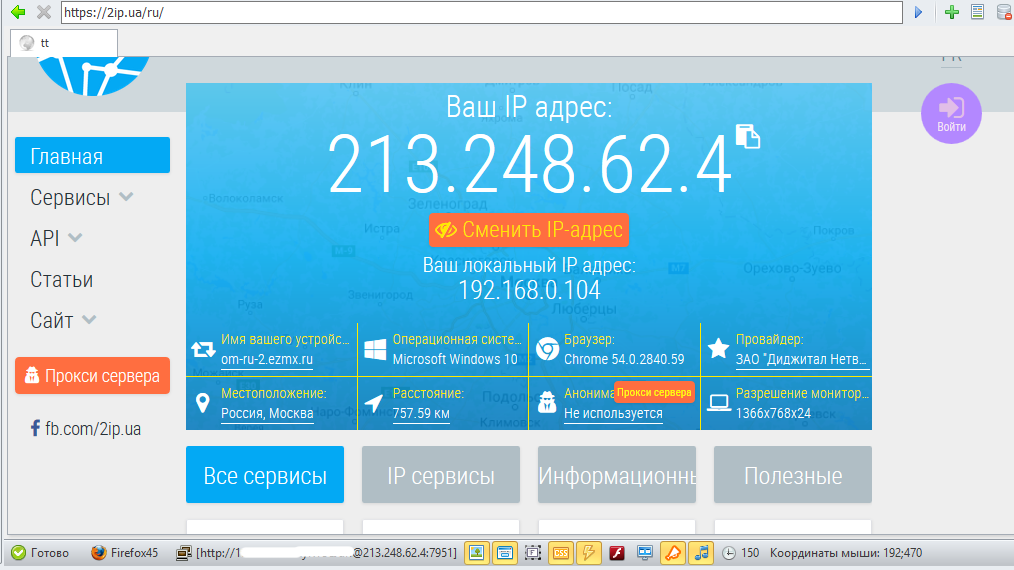
Task: Click the database icon in top toolbar
Action: click(1003, 12)
